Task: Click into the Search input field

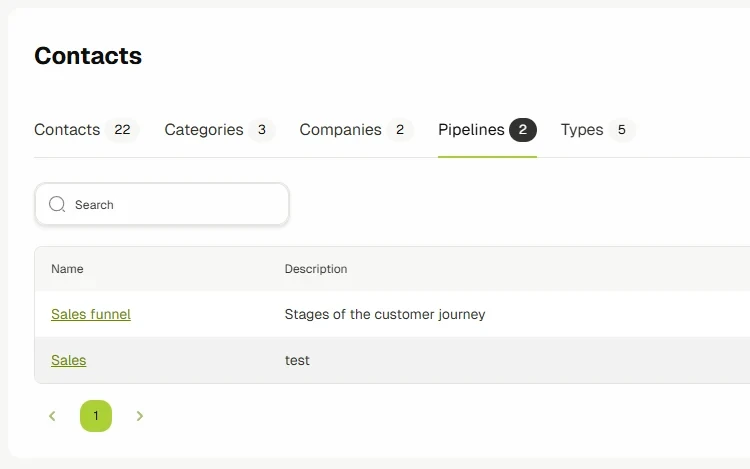Action: pyautogui.click(x=162, y=204)
